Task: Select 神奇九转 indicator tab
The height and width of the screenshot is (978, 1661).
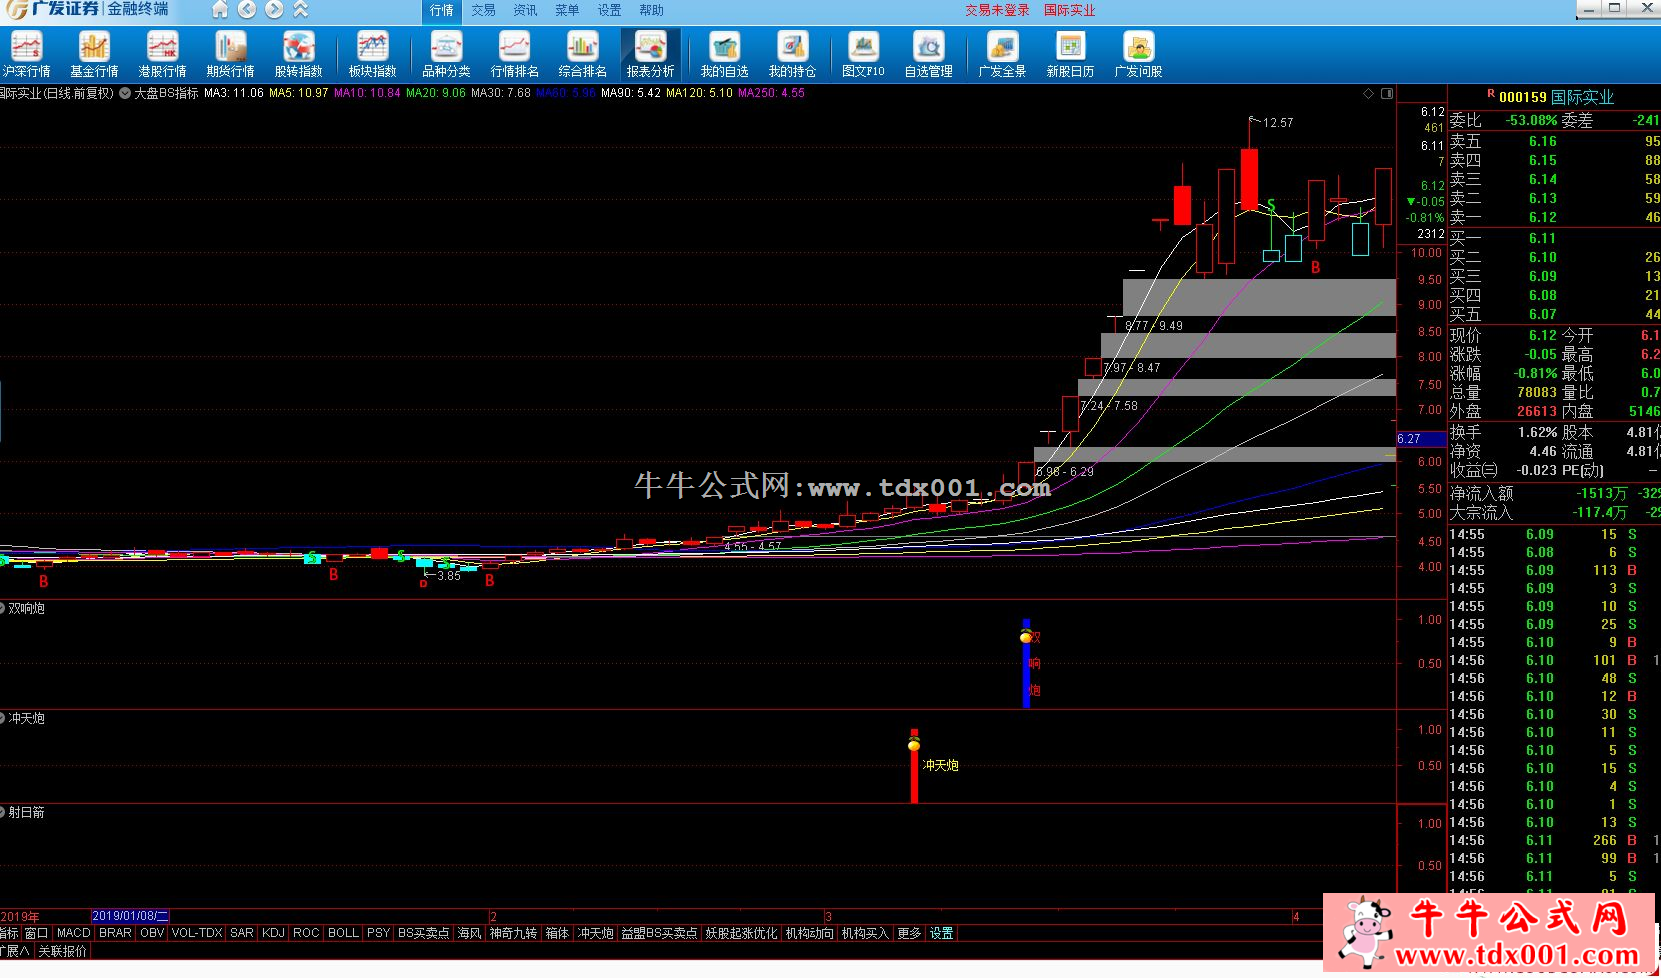Action: [513, 933]
